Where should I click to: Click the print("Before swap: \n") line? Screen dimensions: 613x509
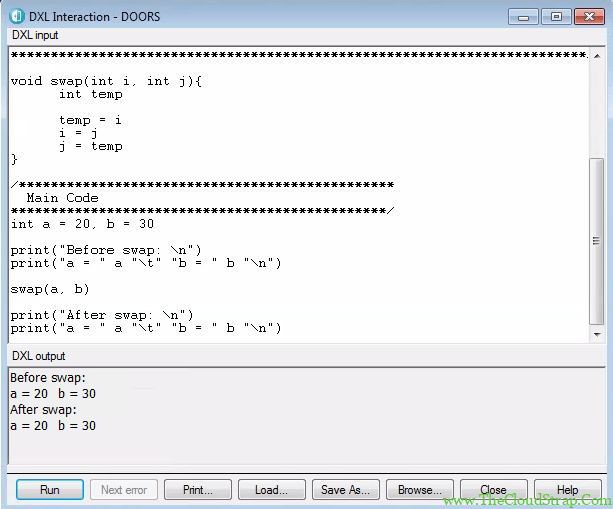[x=106, y=250]
